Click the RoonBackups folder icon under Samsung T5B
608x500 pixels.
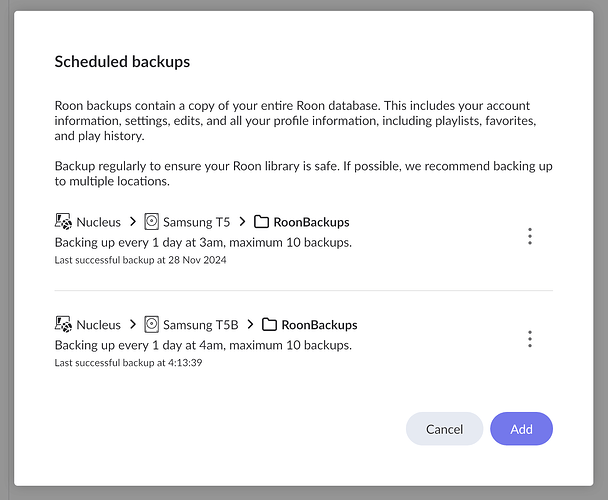(x=269, y=324)
